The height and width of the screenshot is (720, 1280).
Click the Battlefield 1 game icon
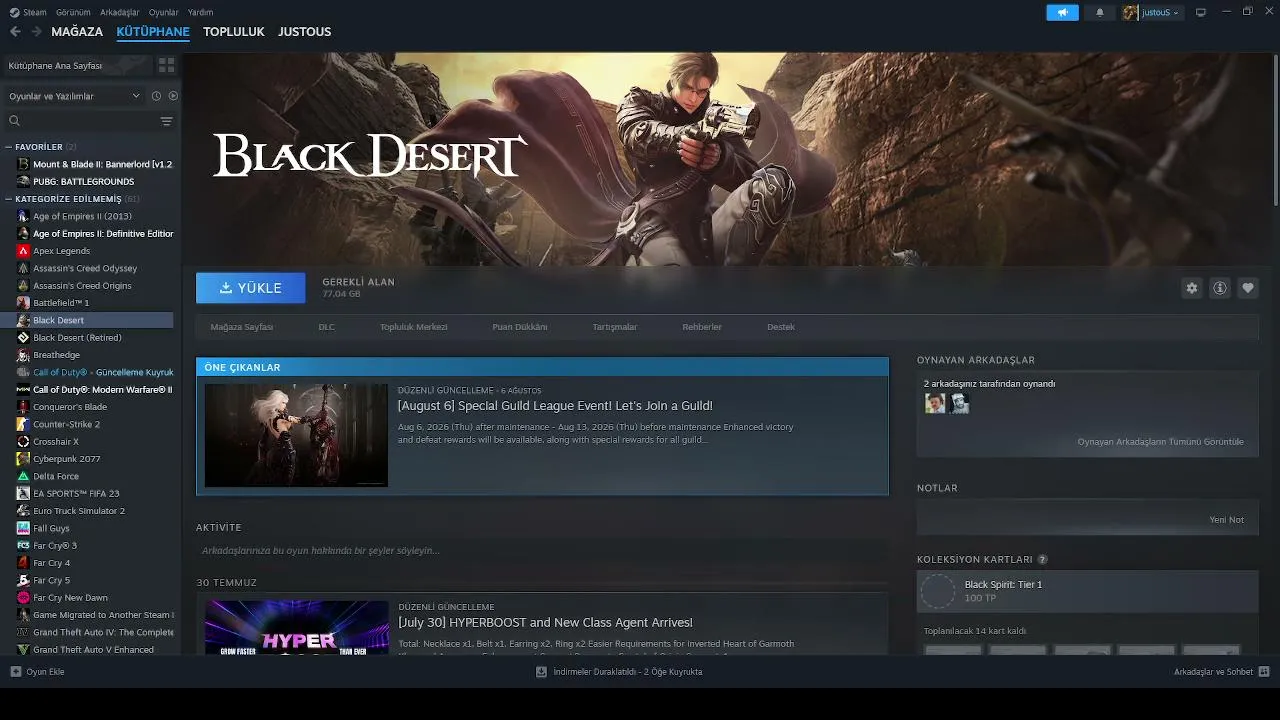point(23,303)
